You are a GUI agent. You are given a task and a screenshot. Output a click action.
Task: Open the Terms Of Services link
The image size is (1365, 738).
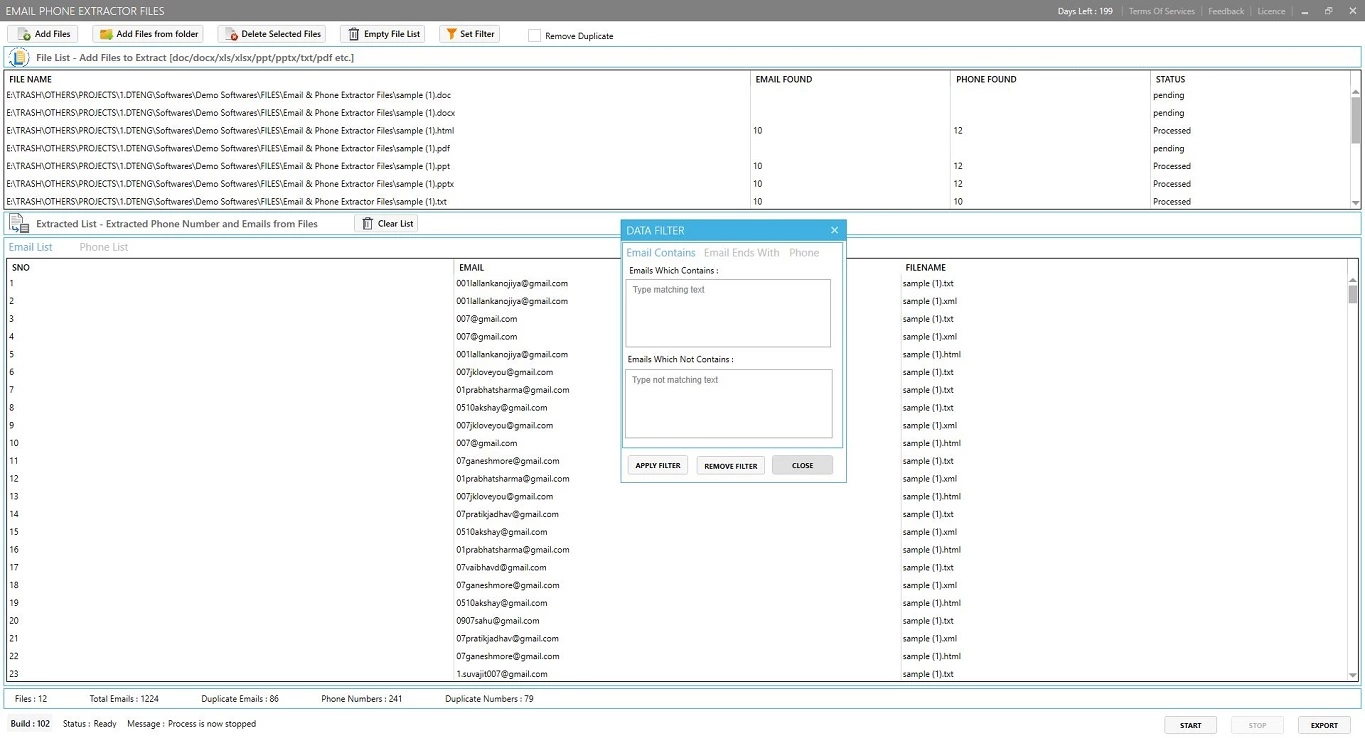coord(1161,11)
